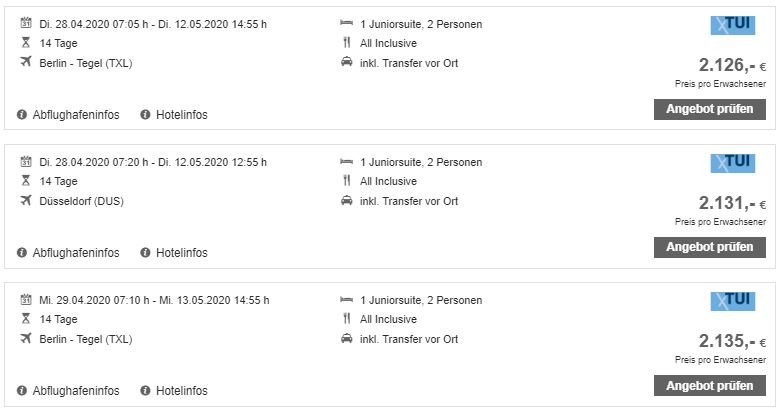
Task: Click the TUI logo on the 2.131 € offer
Action: 733,163
